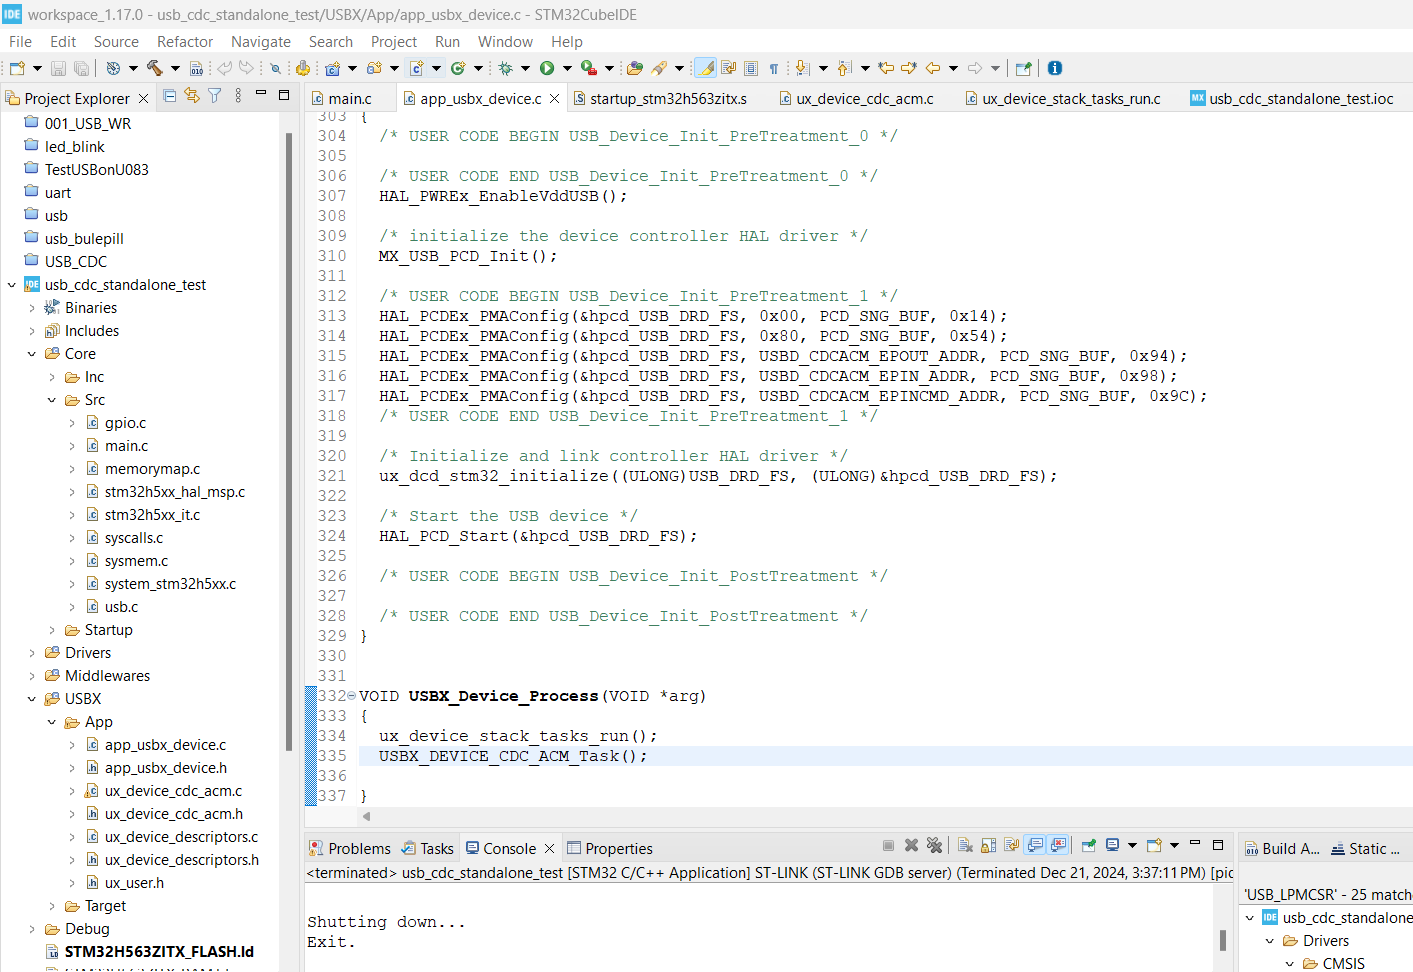Open the Refactor menu
Image resolution: width=1413 pixels, height=972 pixels.
click(184, 41)
